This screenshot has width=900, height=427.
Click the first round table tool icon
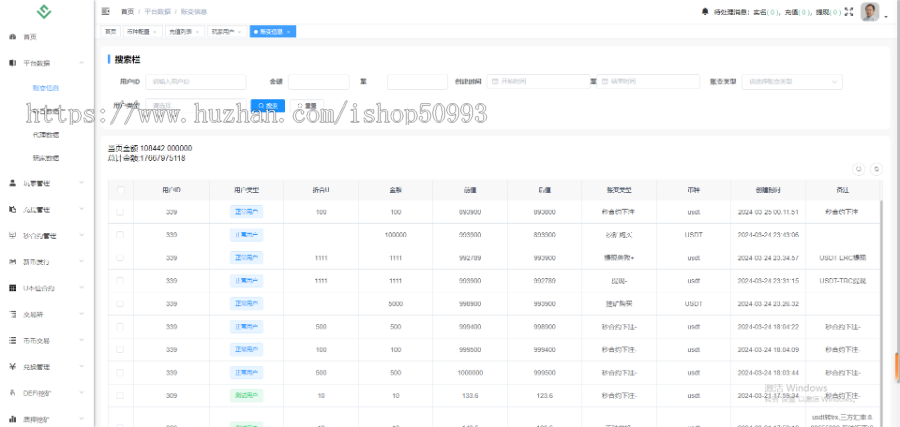coord(859,169)
